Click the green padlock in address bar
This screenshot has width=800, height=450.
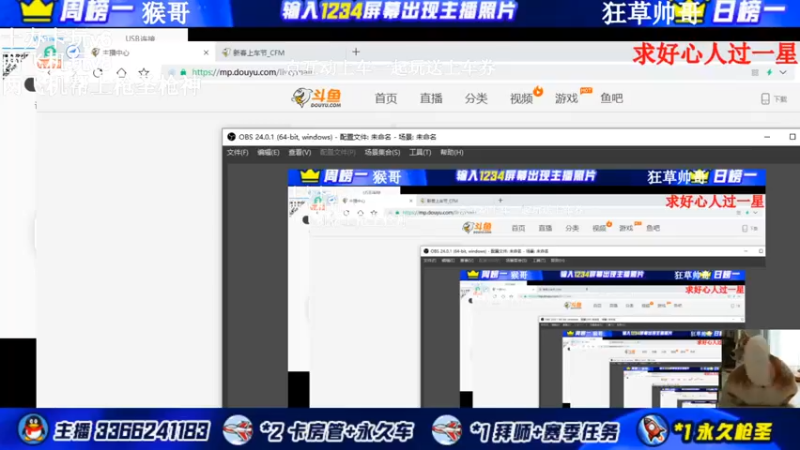click(x=183, y=72)
